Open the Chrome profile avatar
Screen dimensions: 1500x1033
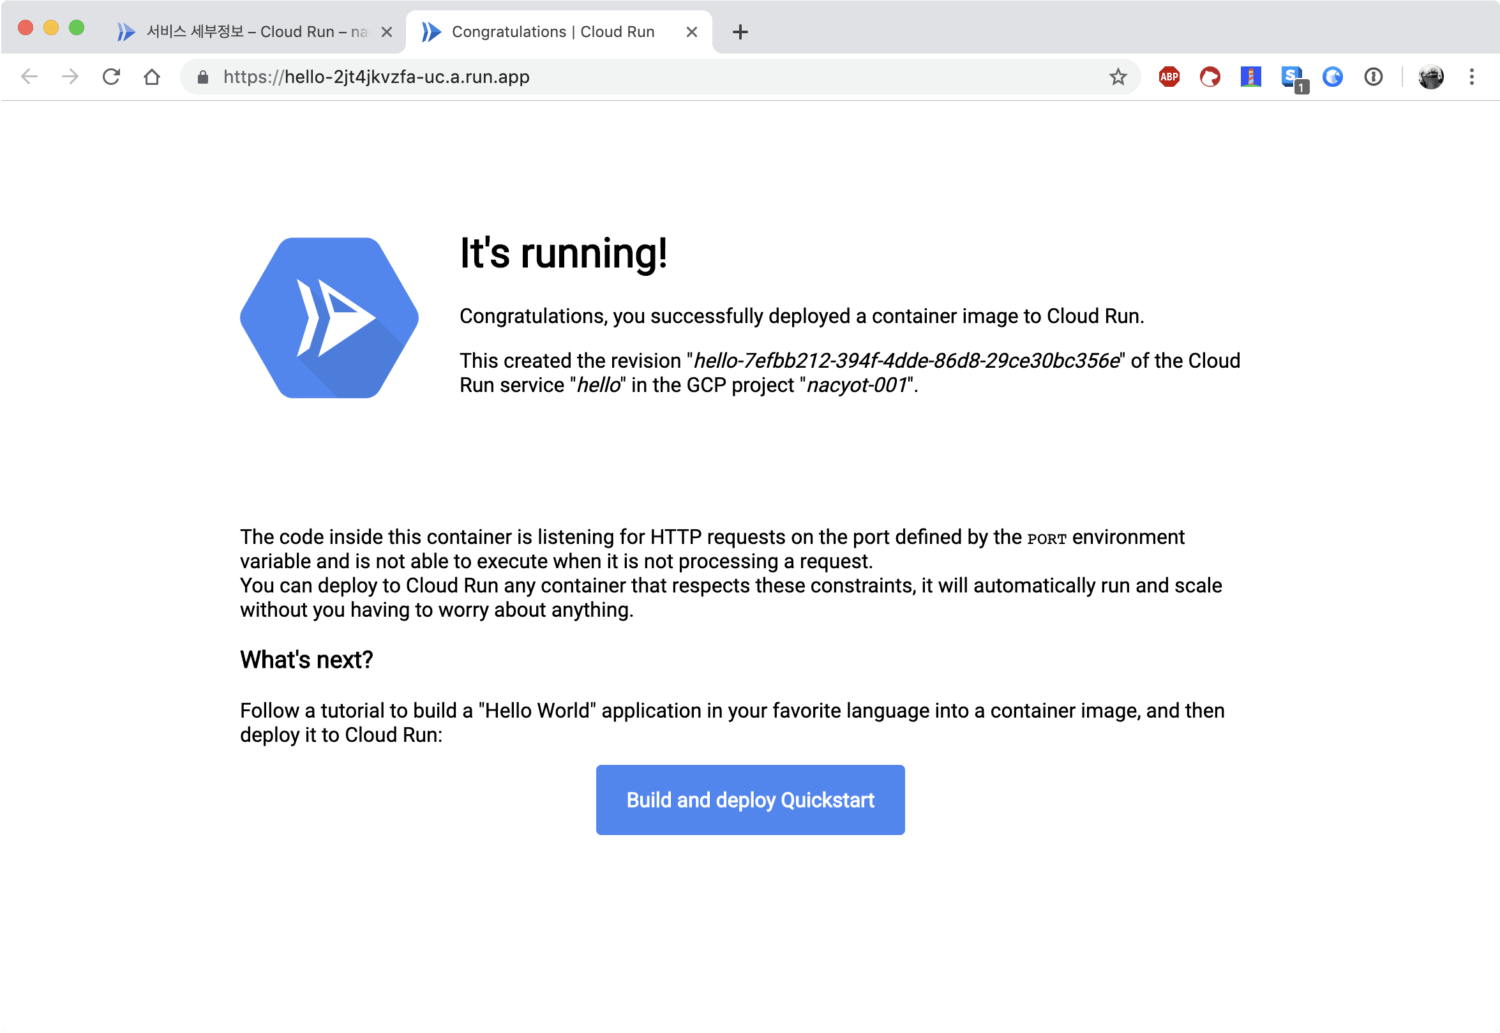click(1431, 77)
